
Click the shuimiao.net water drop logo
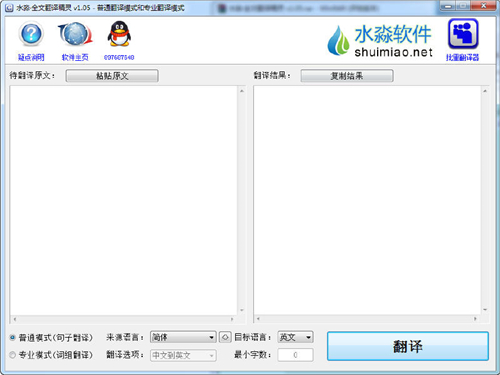click(x=338, y=41)
